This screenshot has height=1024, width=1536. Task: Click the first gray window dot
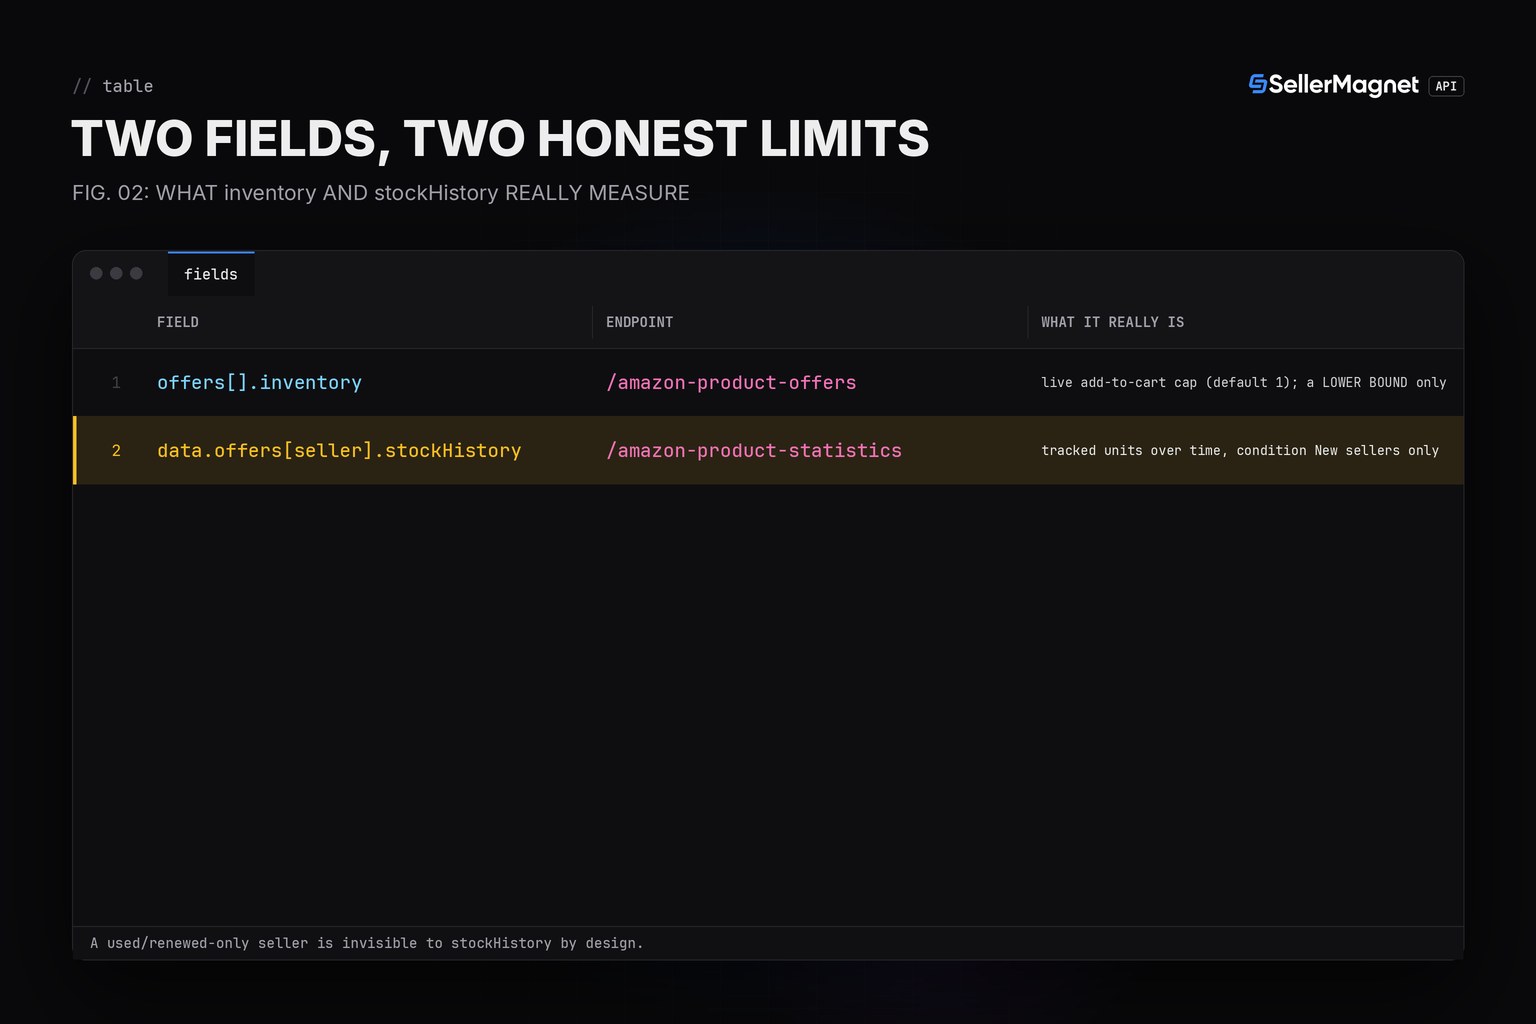pyautogui.click(x=96, y=273)
